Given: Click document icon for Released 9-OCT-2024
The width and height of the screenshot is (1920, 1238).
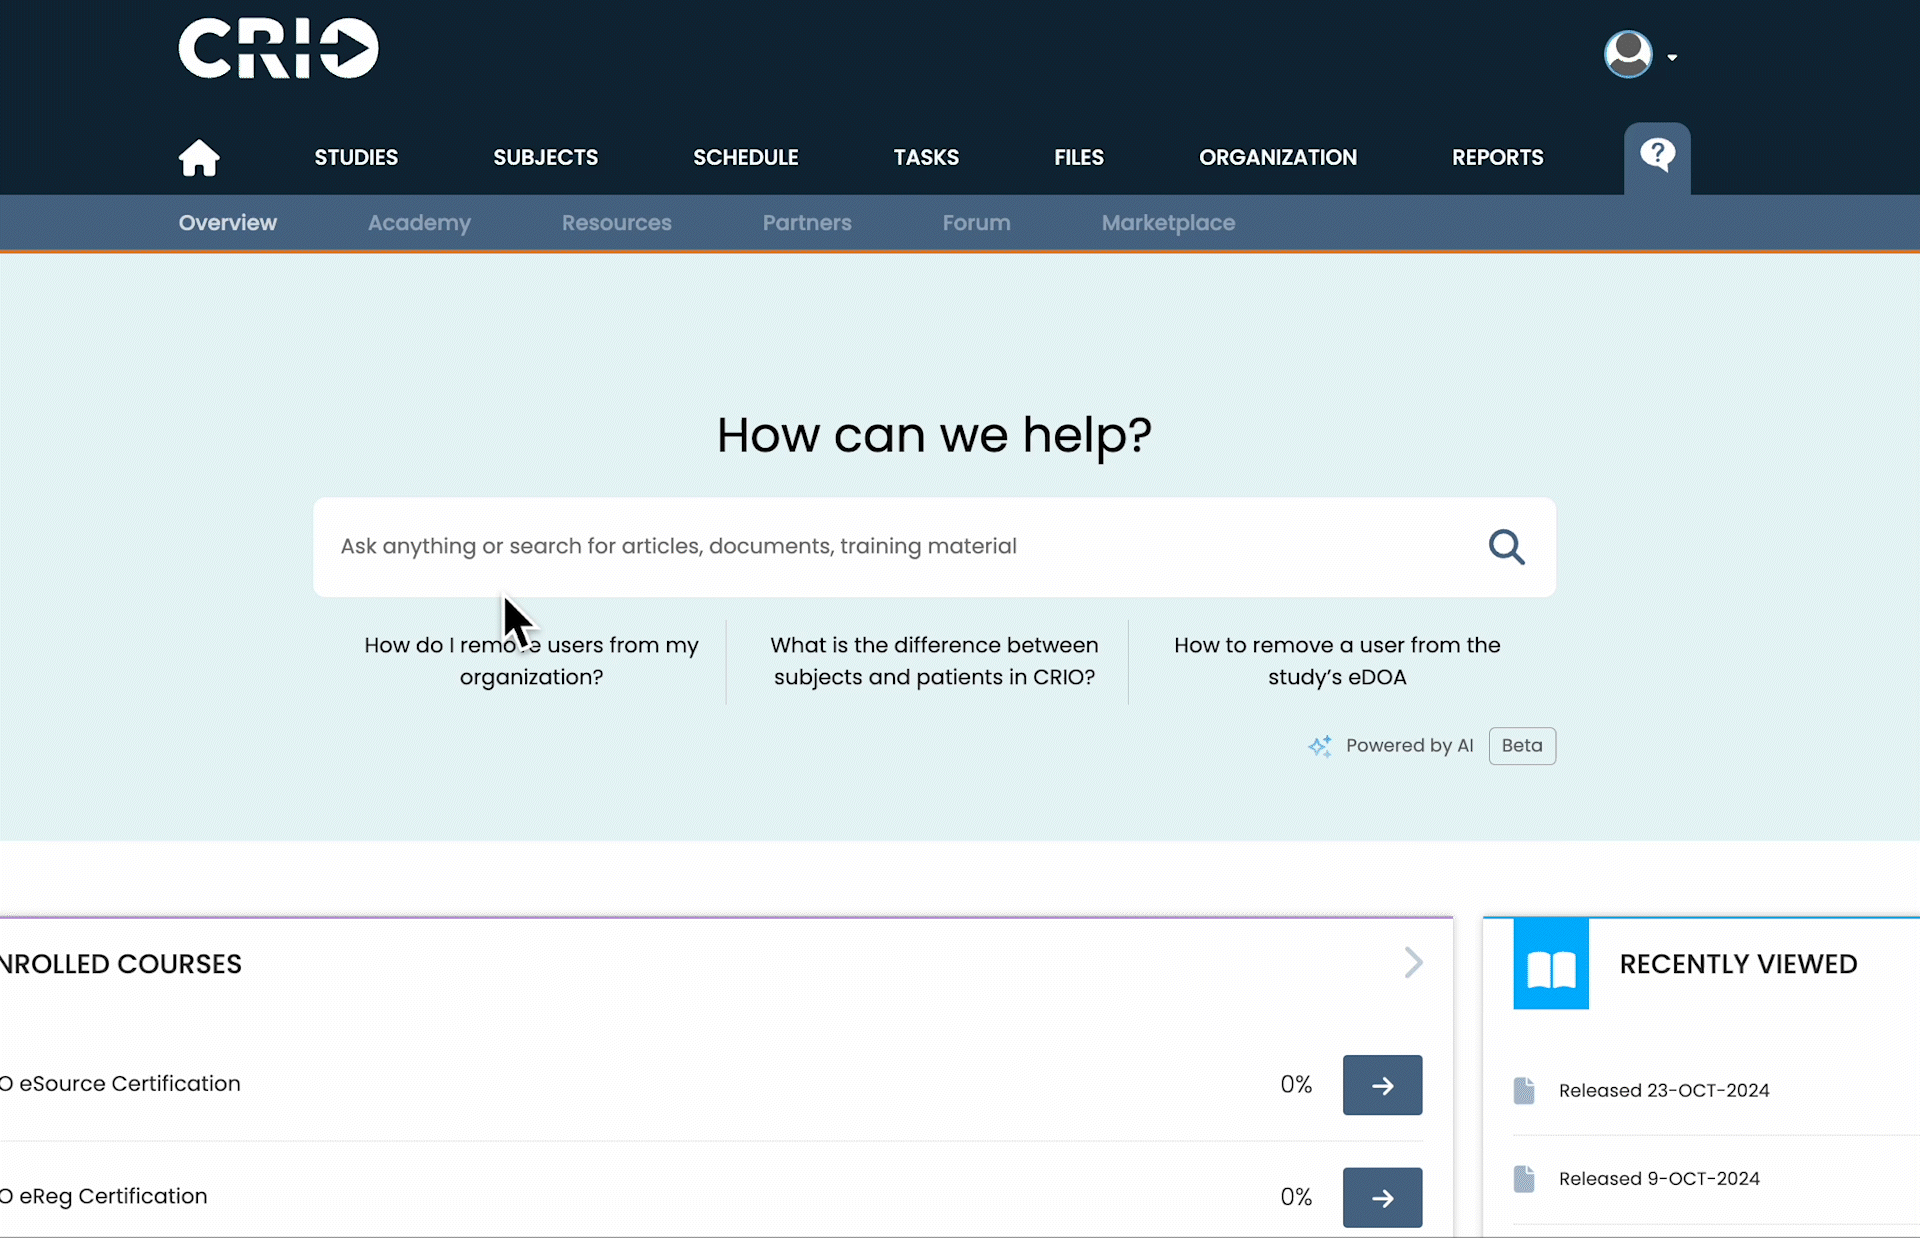Looking at the screenshot, I should click(1524, 1178).
